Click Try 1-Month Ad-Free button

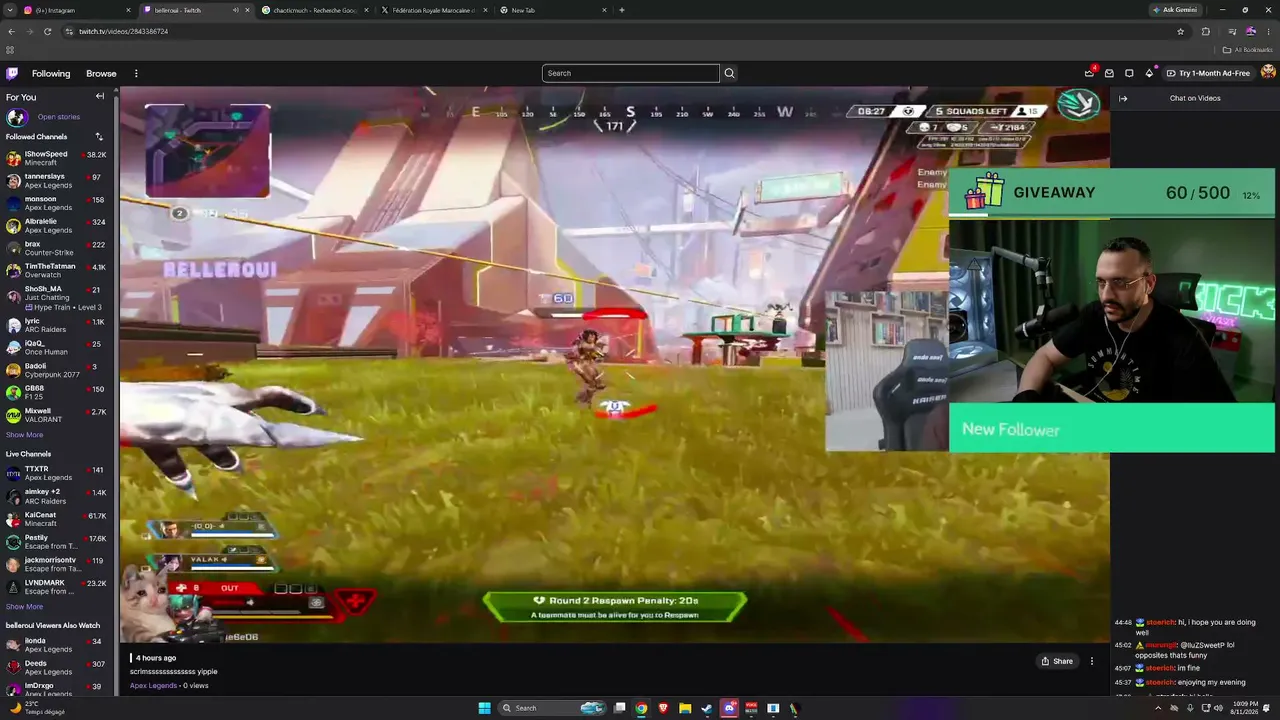(1208, 73)
